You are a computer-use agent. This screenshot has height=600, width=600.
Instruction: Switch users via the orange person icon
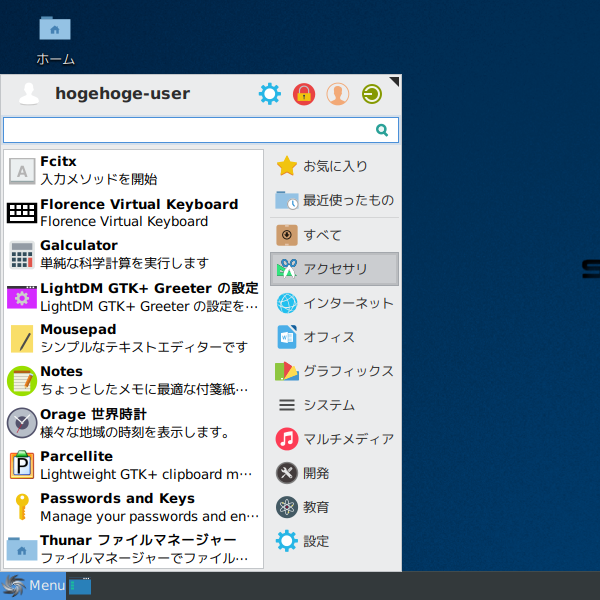(338, 94)
